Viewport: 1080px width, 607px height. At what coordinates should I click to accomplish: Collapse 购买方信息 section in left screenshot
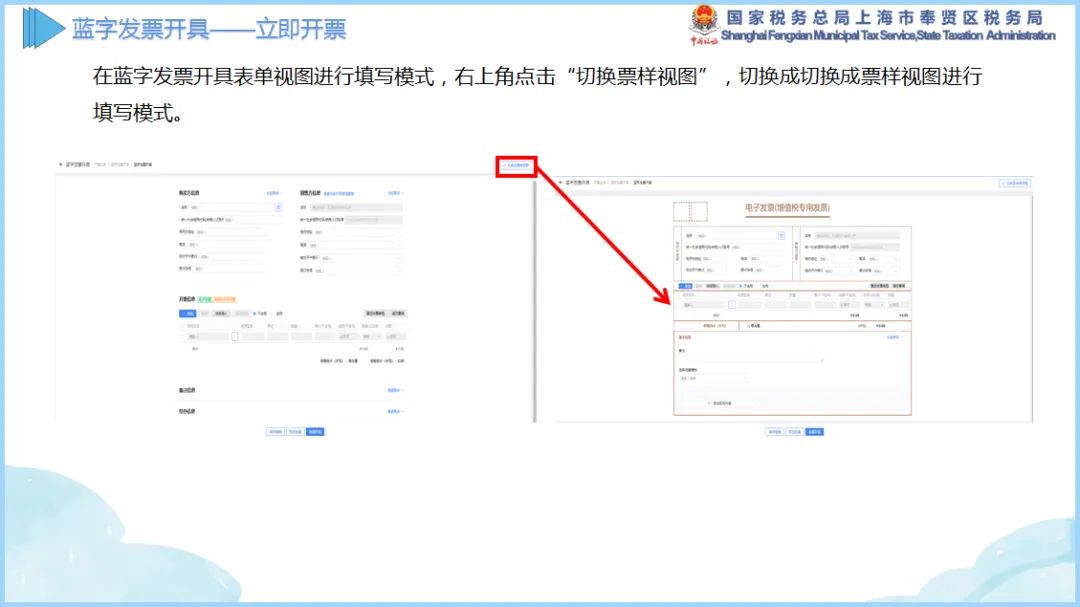coord(274,194)
